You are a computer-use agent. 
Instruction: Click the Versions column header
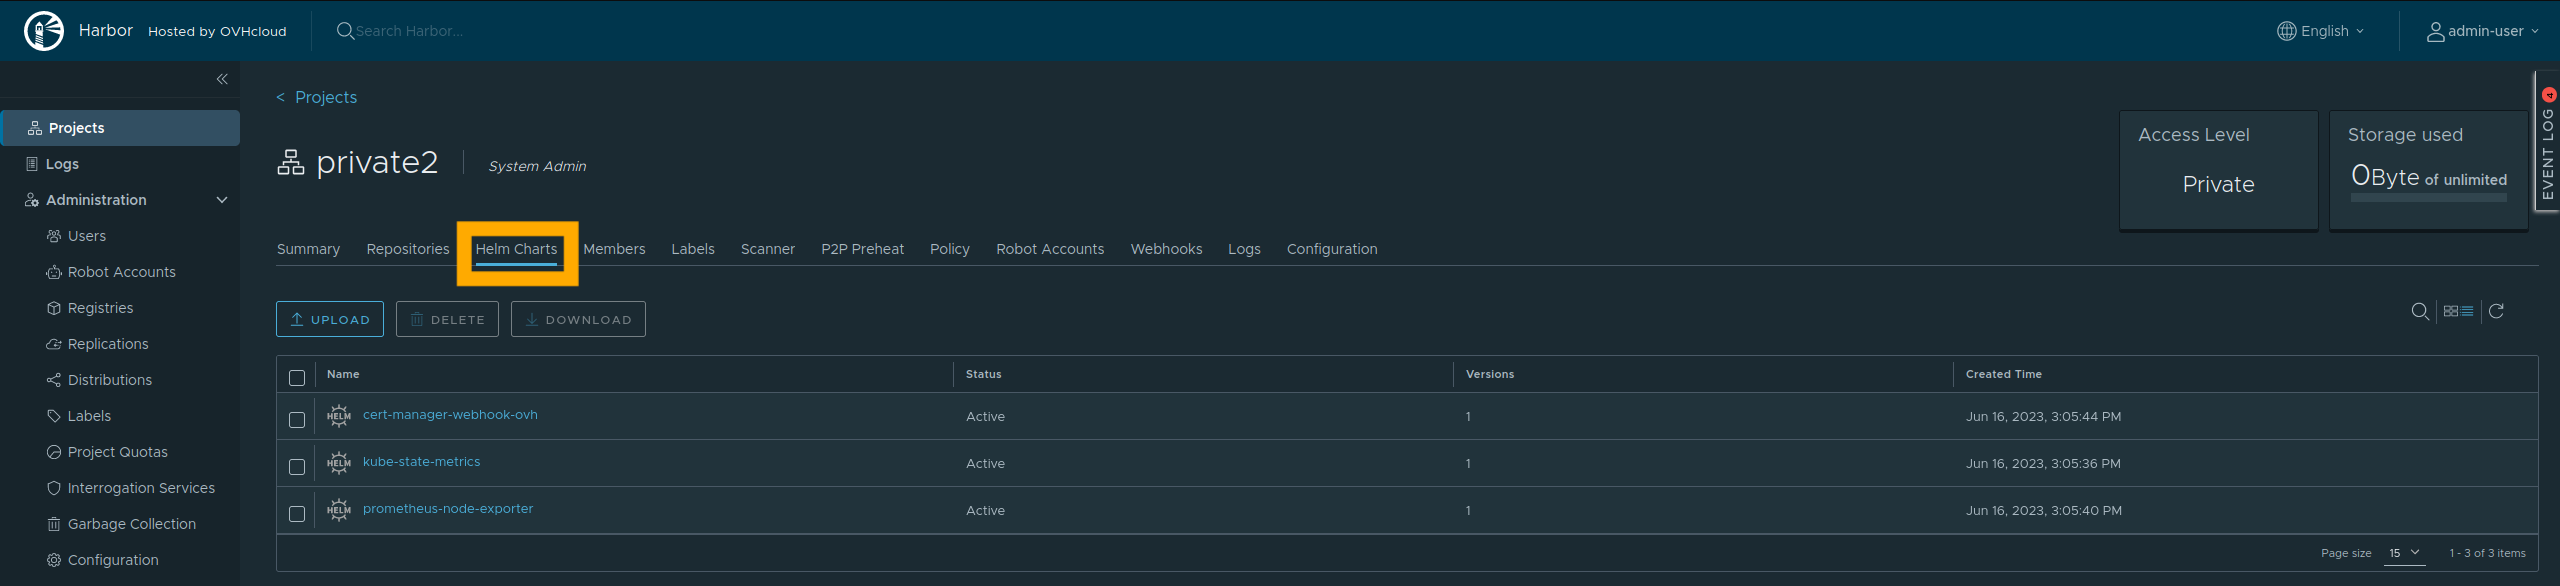[1490, 374]
